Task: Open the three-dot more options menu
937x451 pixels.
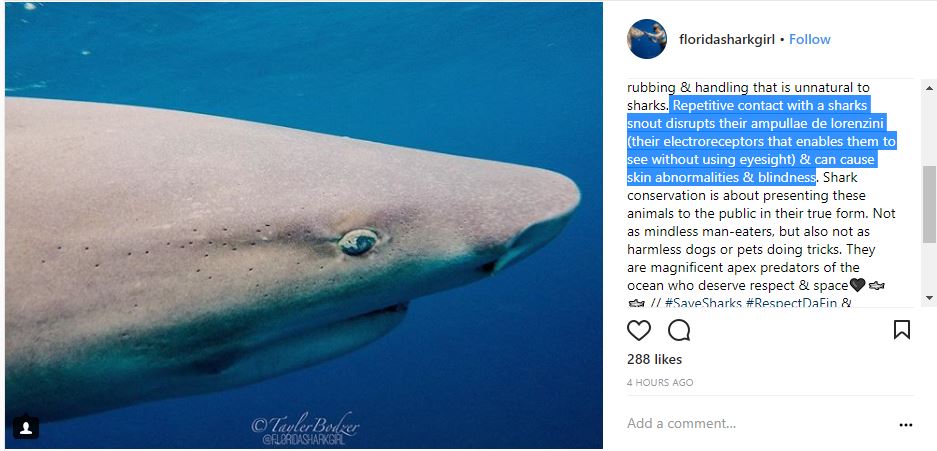Action: 905,424
